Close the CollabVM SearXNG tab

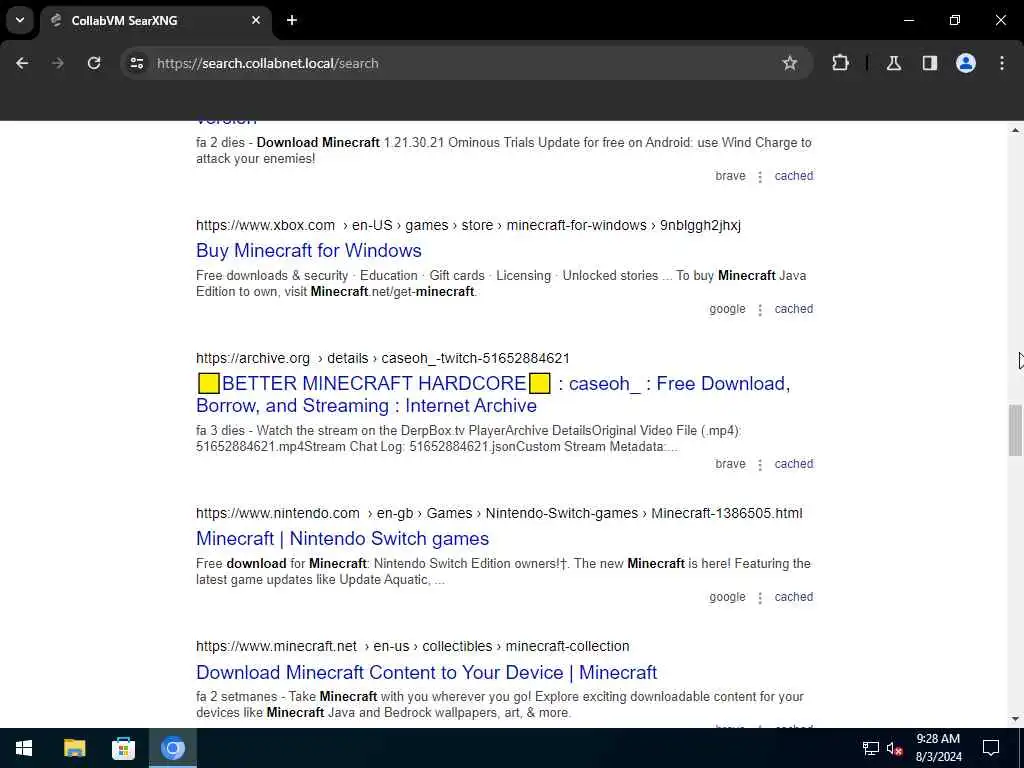[256, 20]
